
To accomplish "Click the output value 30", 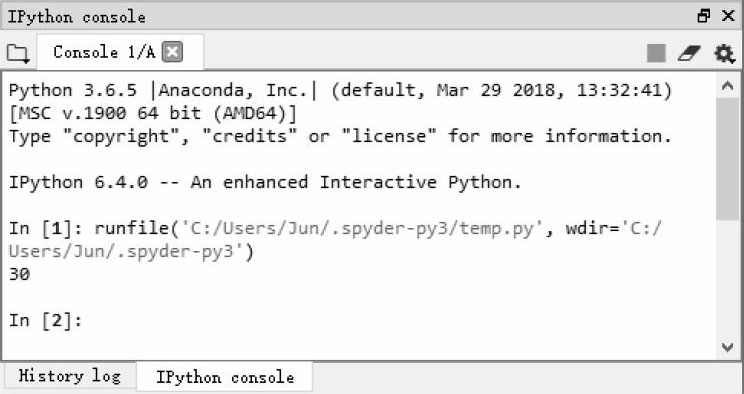I will point(19,274).
